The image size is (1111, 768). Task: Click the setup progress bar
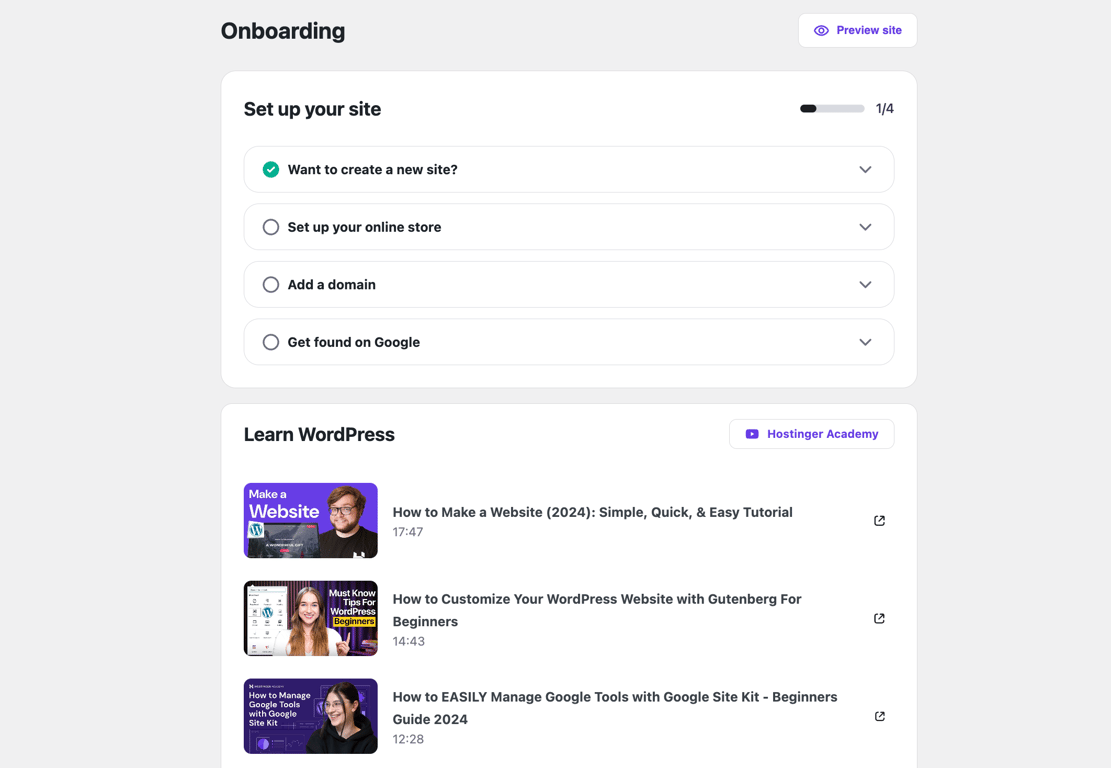click(831, 108)
